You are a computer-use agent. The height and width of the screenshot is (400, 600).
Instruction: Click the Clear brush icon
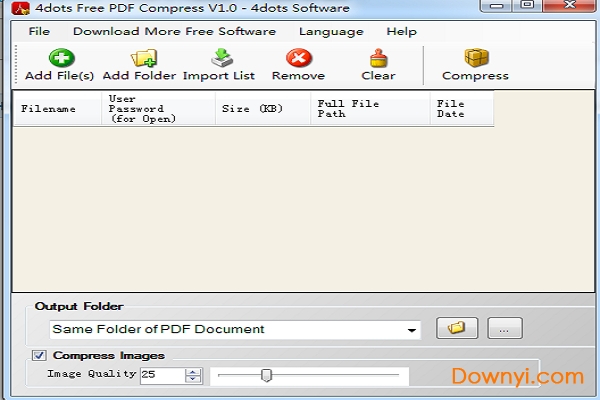click(378, 58)
